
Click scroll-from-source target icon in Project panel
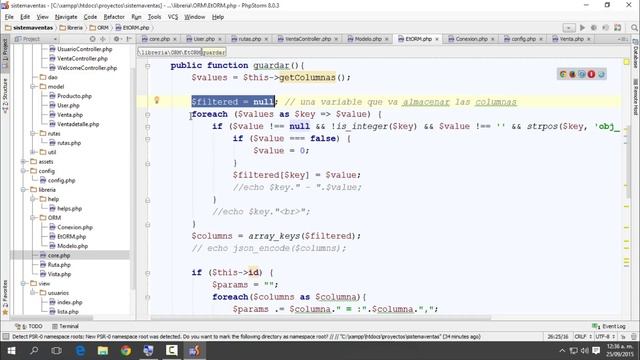pos(92,39)
